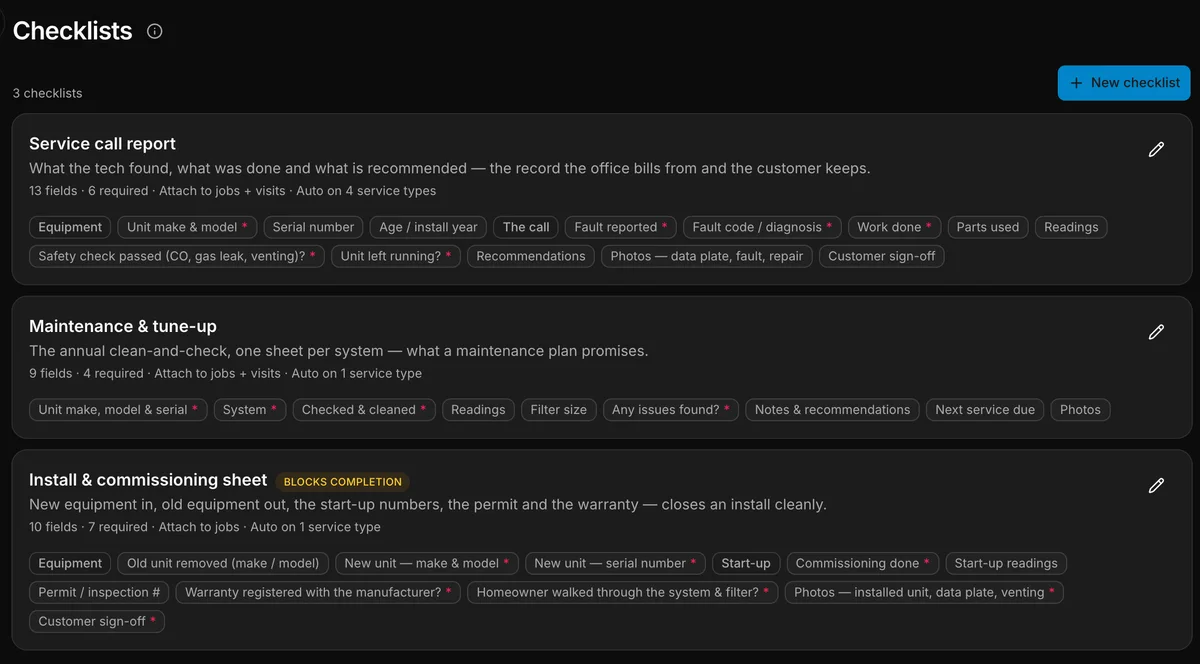Select 'Warranty registered with the manufacturer?' chip
The width and height of the screenshot is (1200, 664).
319,592
